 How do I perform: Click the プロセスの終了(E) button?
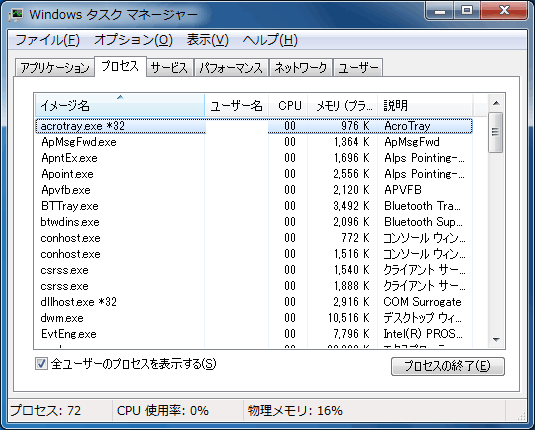[x=448, y=366]
